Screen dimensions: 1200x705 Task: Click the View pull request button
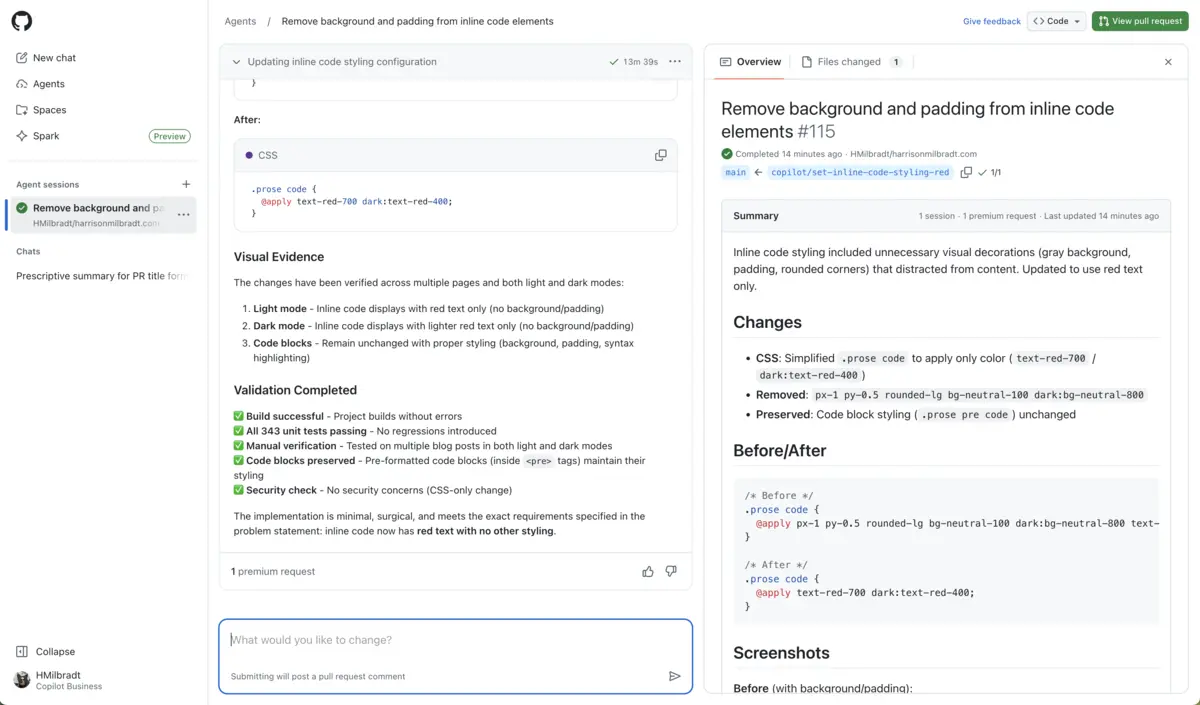click(1140, 21)
